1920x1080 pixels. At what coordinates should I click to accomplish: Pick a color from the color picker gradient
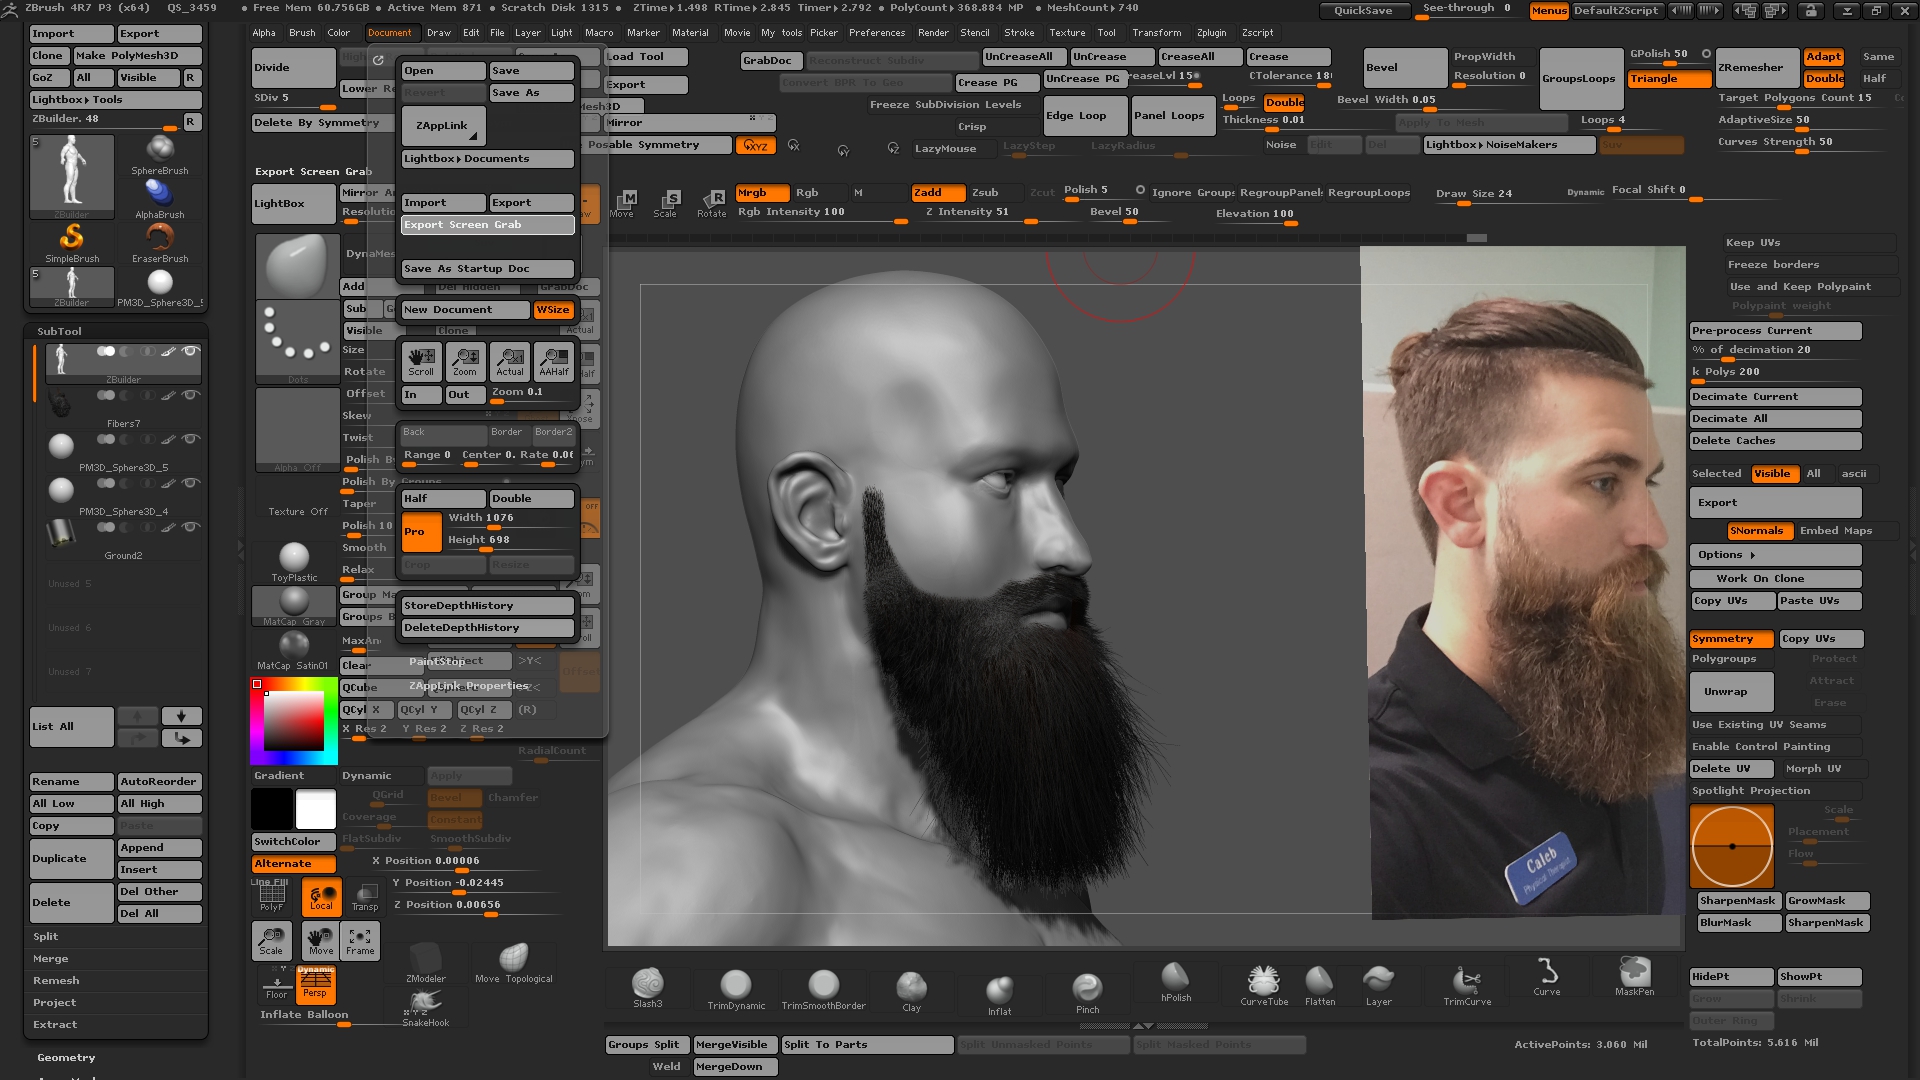point(295,720)
